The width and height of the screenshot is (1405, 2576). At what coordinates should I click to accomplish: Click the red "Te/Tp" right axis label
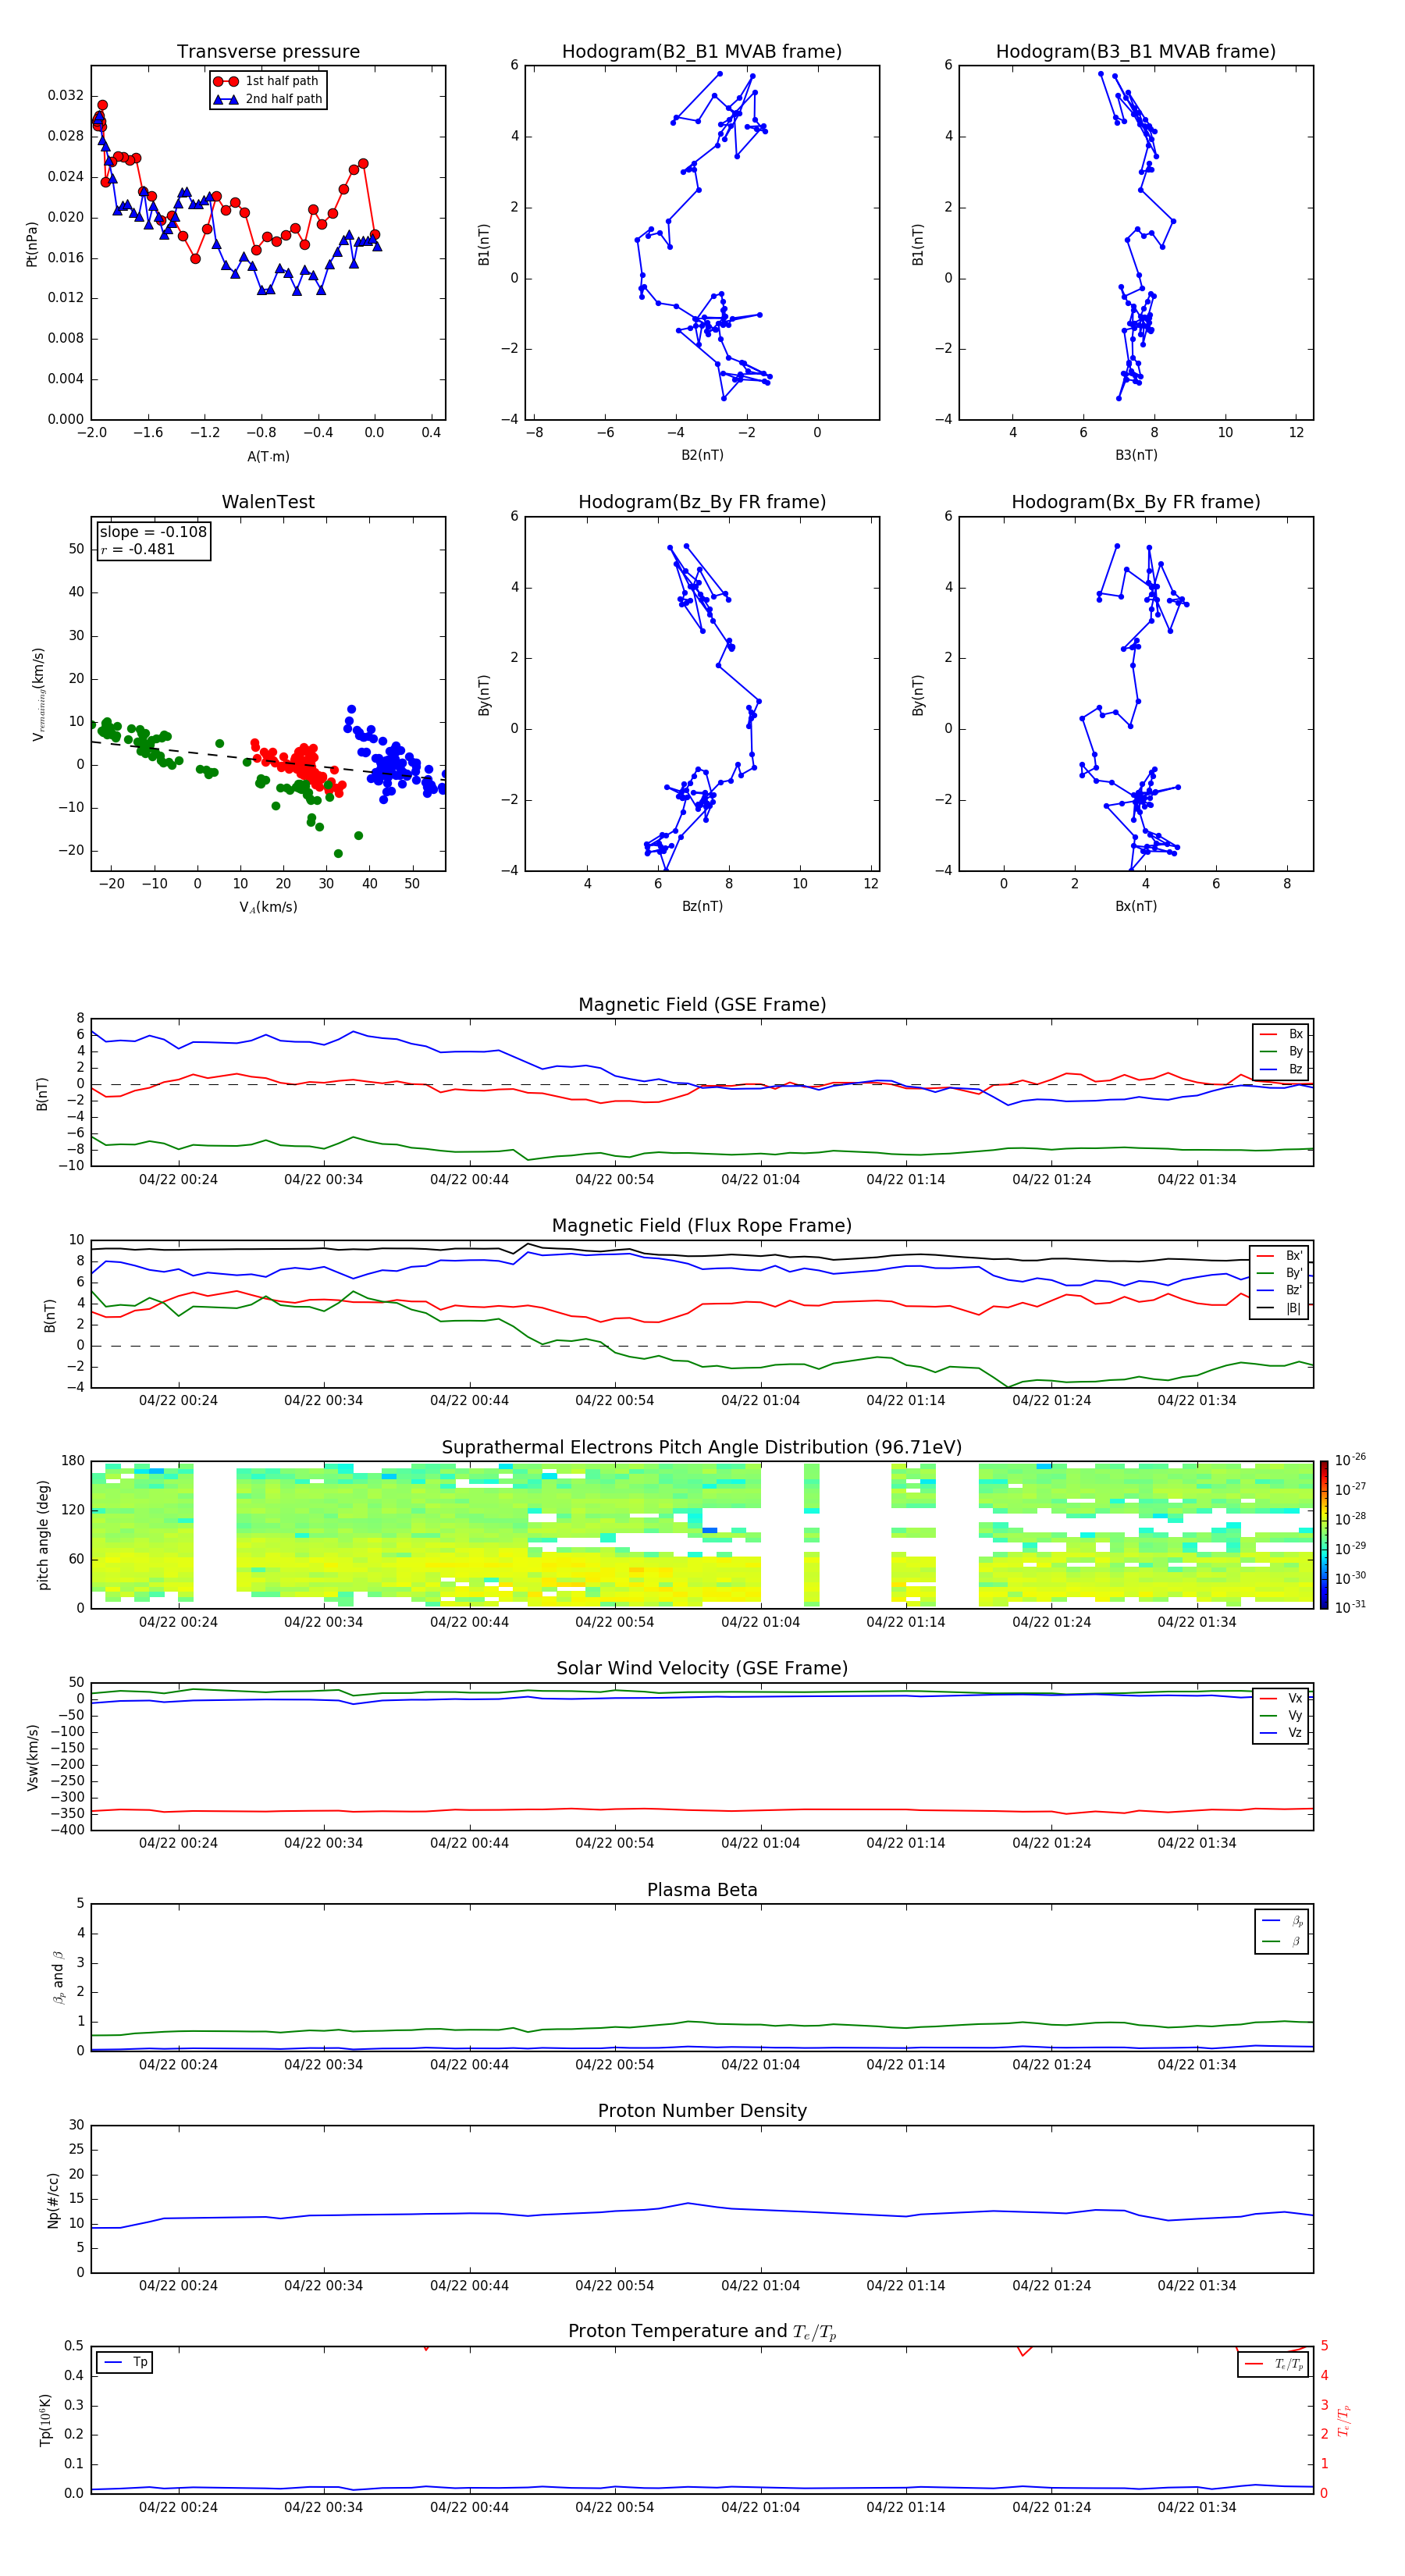[x=1343, y=2420]
